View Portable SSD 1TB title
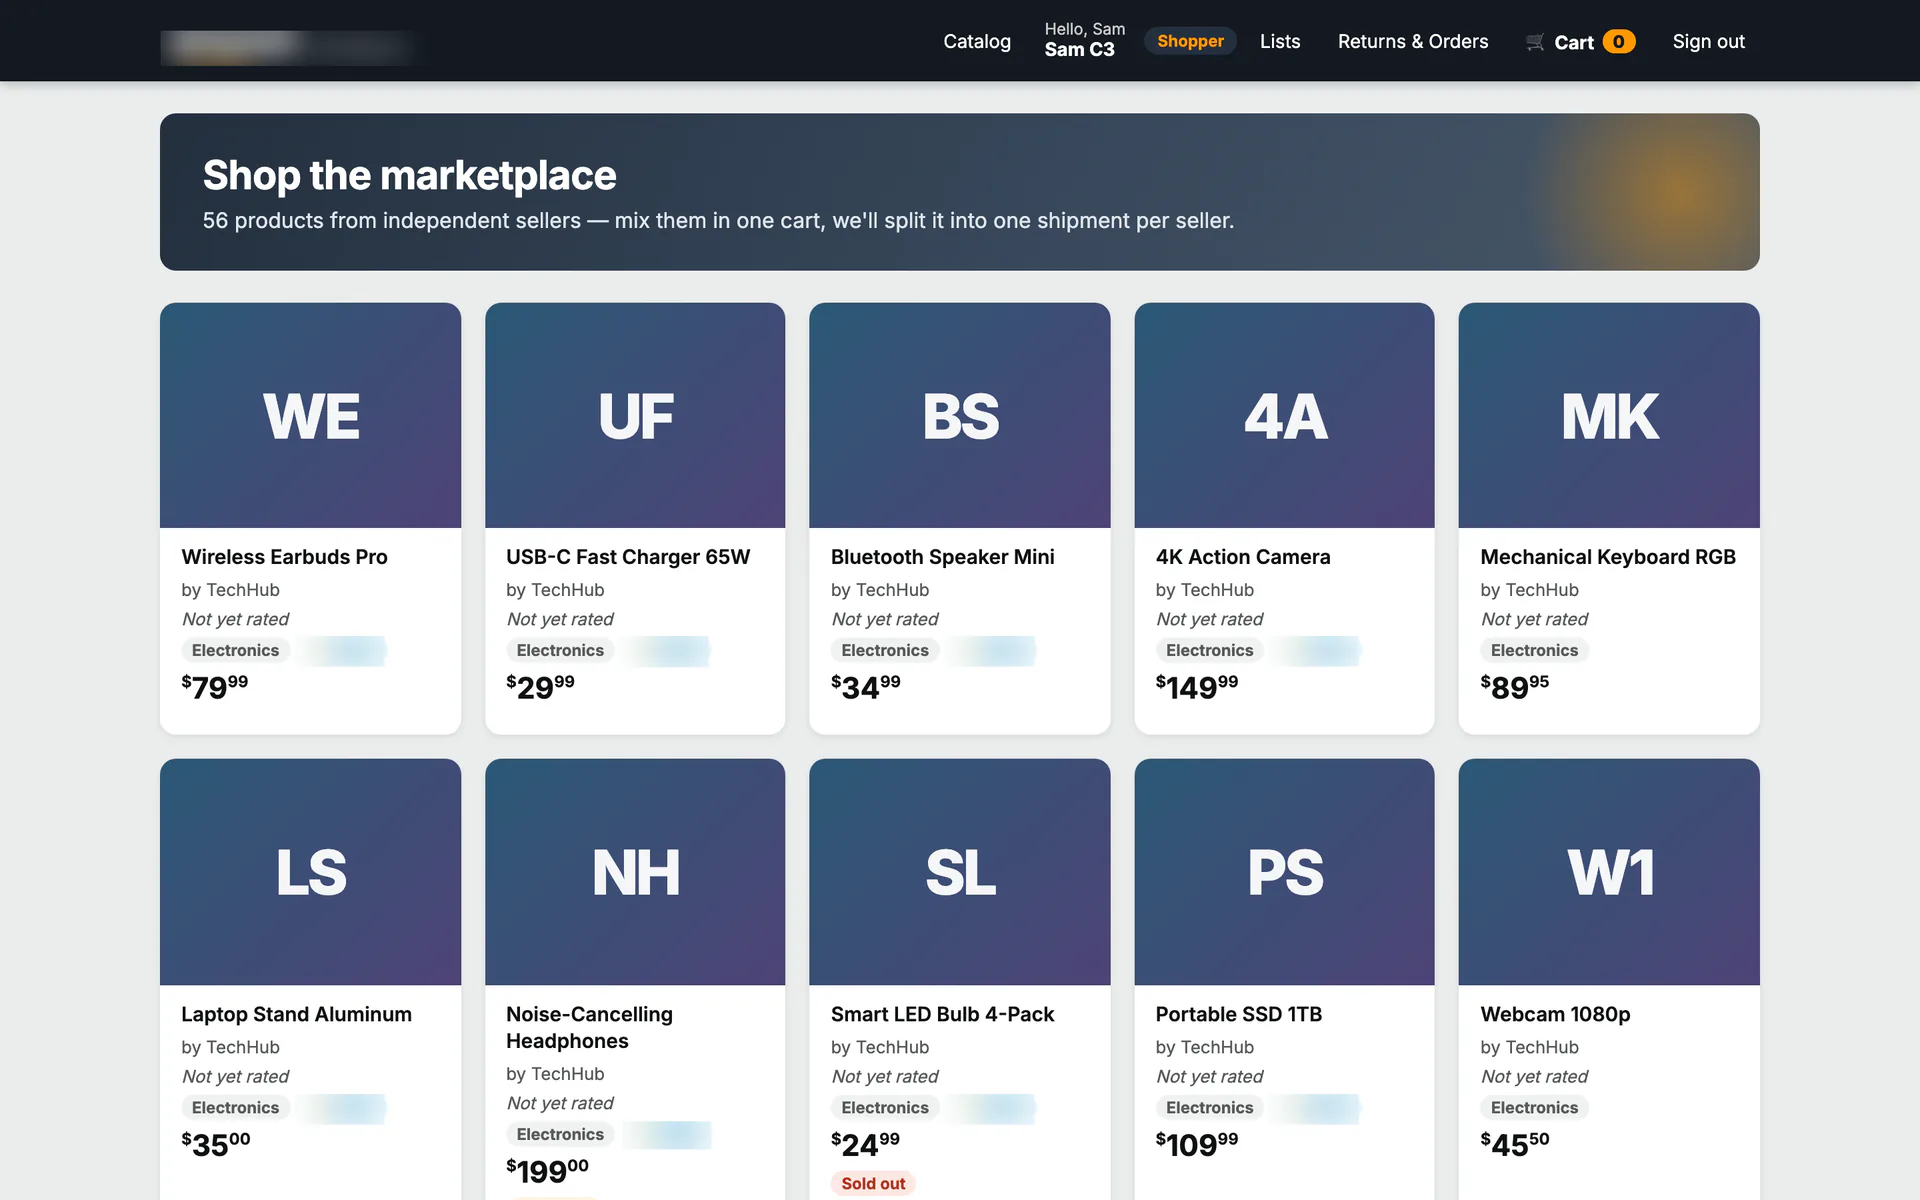1920x1200 pixels. tap(1238, 1014)
